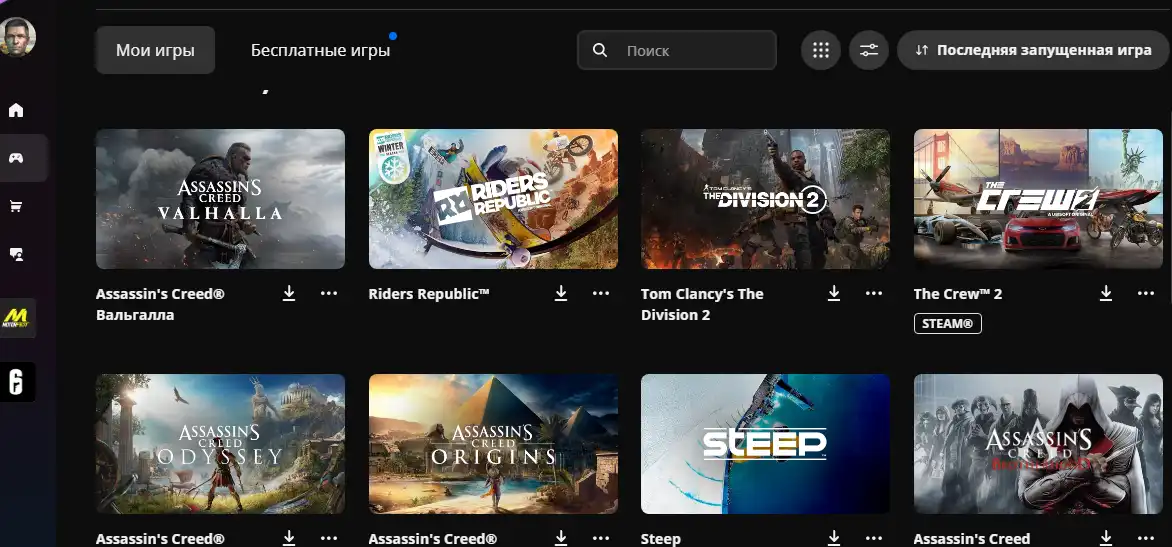Switch to grid view layout

821,50
